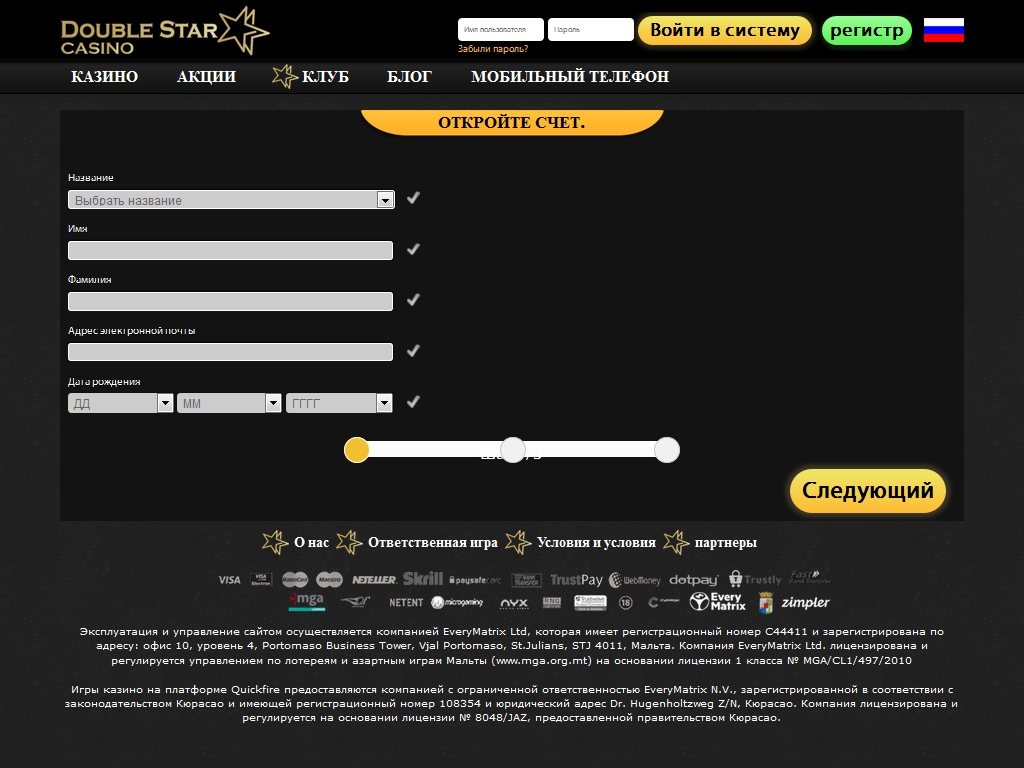
Task: Open the Выбрать название title dropdown
Action: pos(231,200)
